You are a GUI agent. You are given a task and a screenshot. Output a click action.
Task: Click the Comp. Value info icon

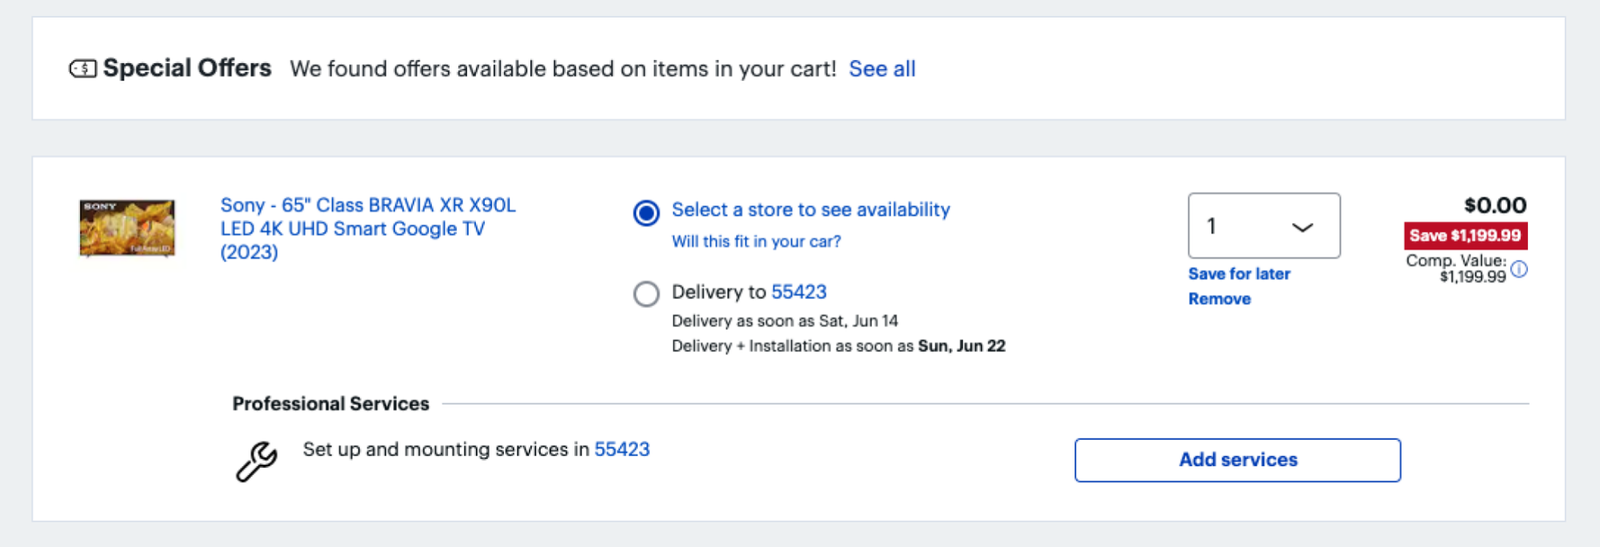[x=1519, y=269]
